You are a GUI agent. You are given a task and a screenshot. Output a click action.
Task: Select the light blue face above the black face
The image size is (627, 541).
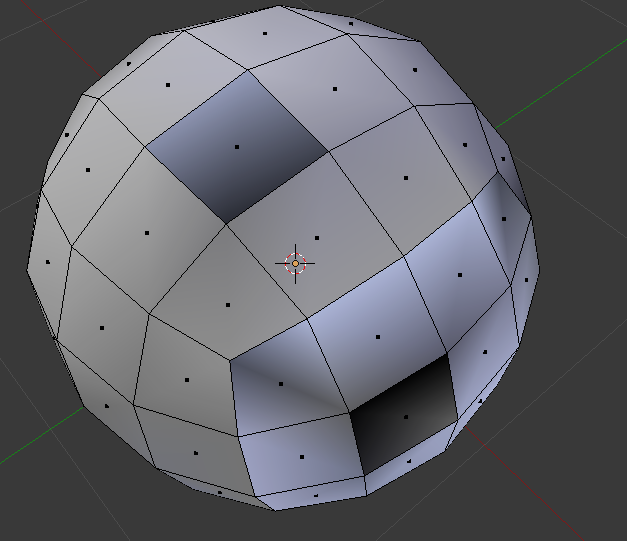click(377, 336)
